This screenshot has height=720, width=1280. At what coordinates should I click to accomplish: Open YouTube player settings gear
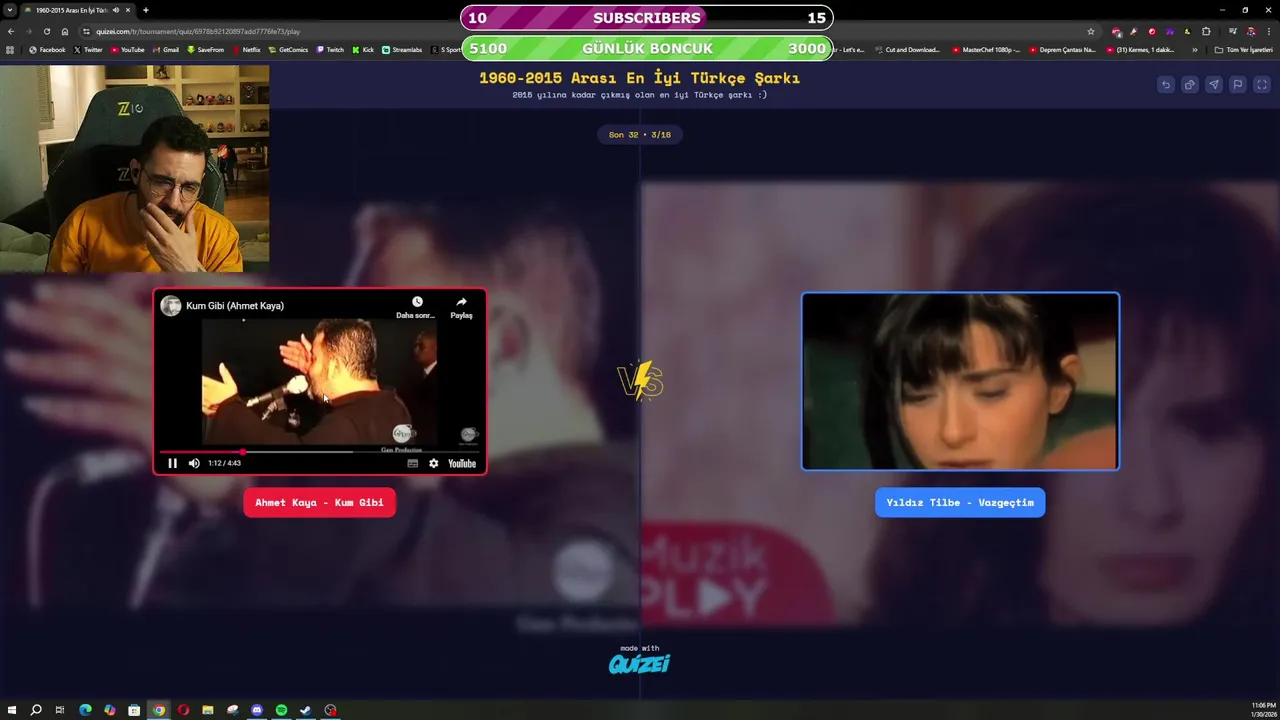[x=433, y=463]
